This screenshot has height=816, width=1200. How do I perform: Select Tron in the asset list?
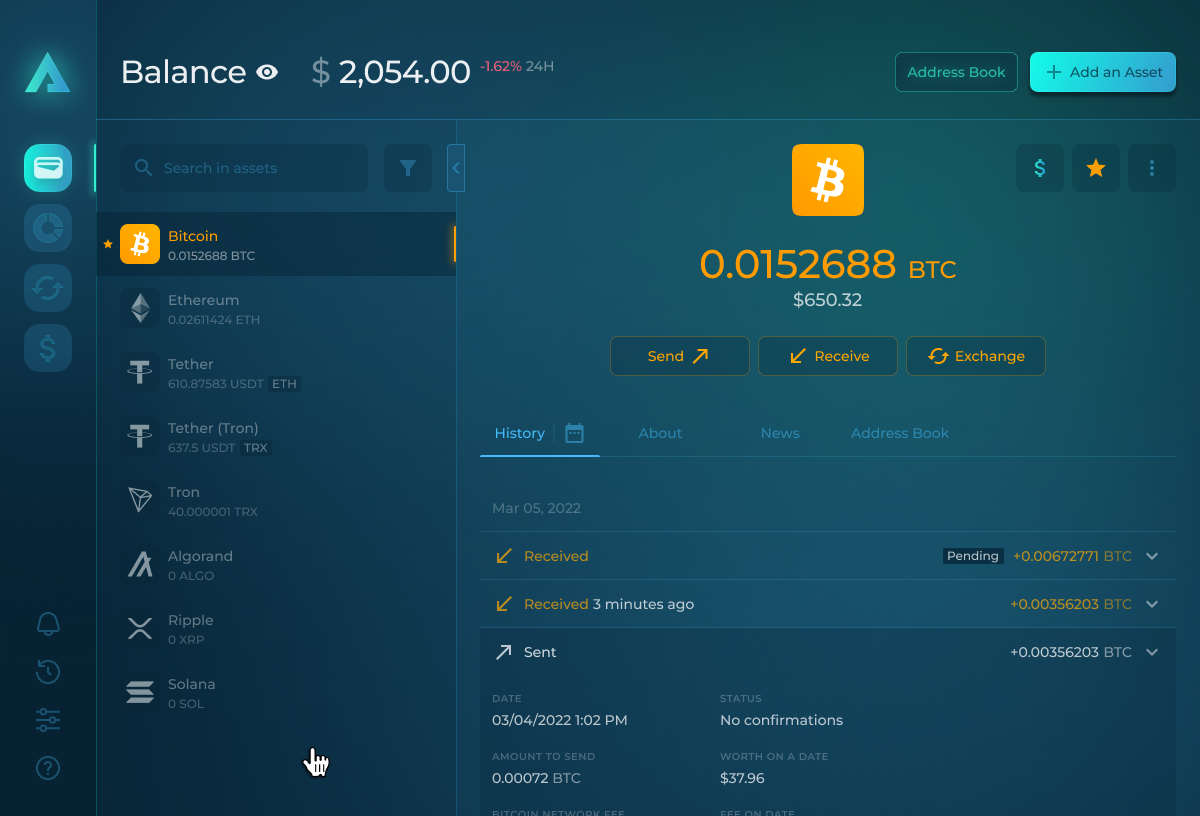276,500
